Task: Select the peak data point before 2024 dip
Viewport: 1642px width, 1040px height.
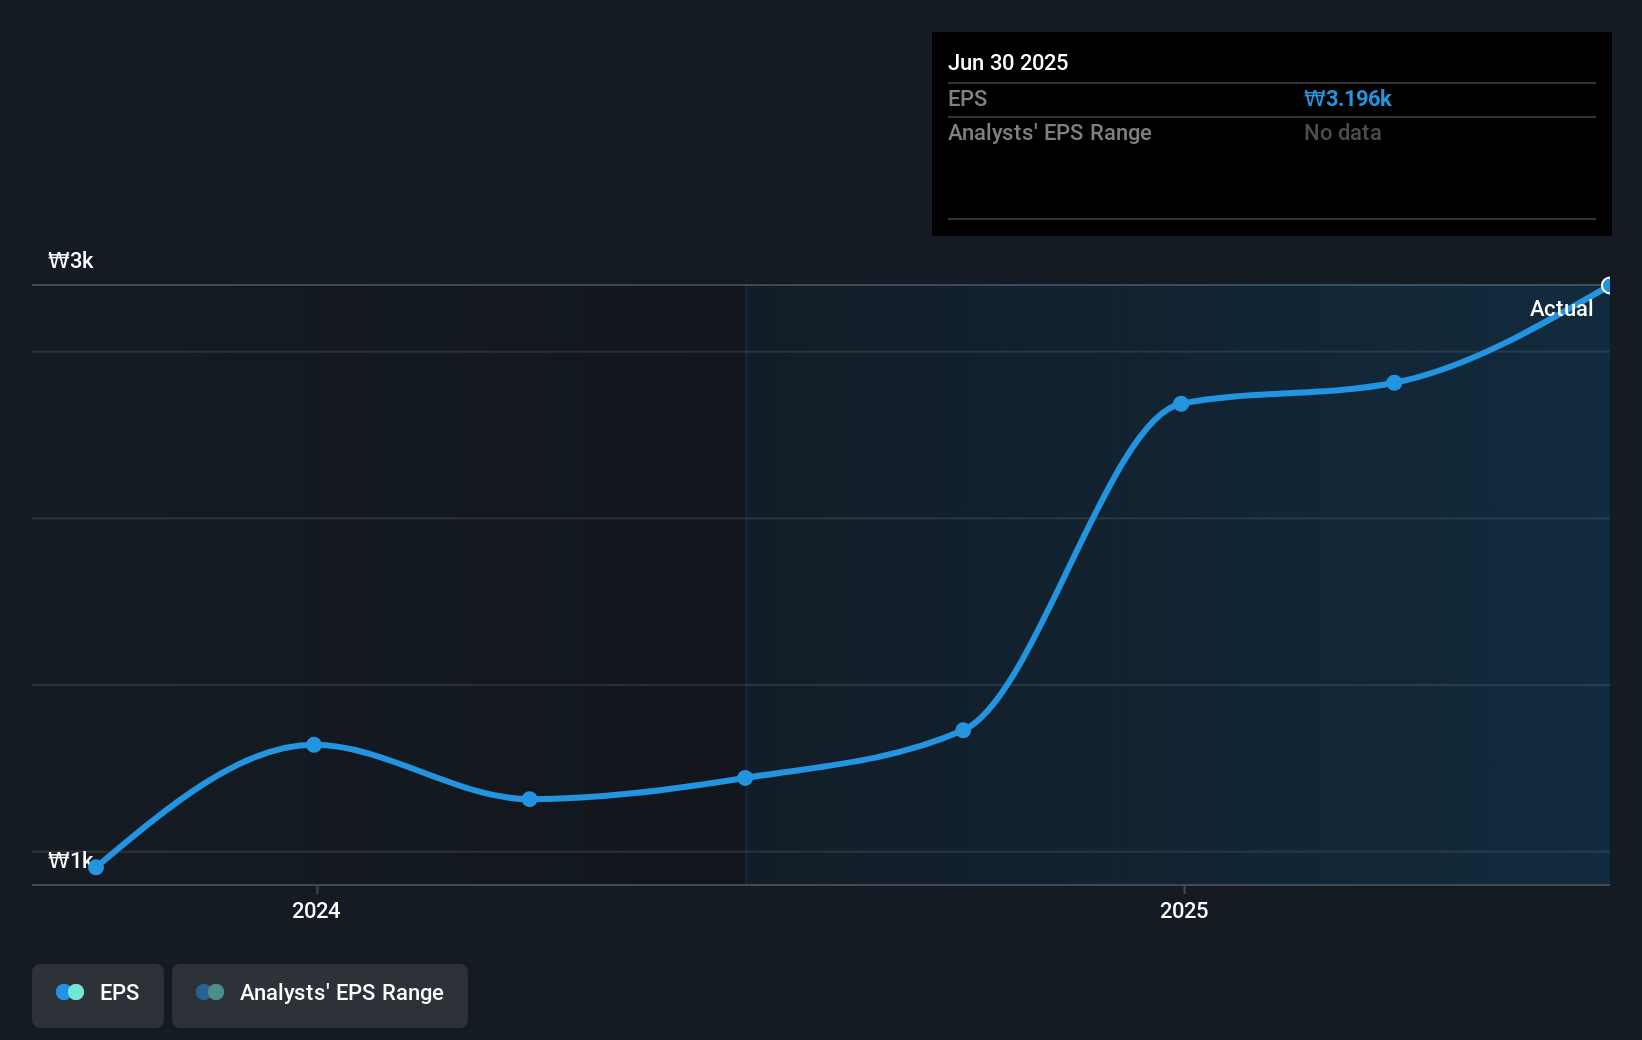Action: tap(315, 744)
